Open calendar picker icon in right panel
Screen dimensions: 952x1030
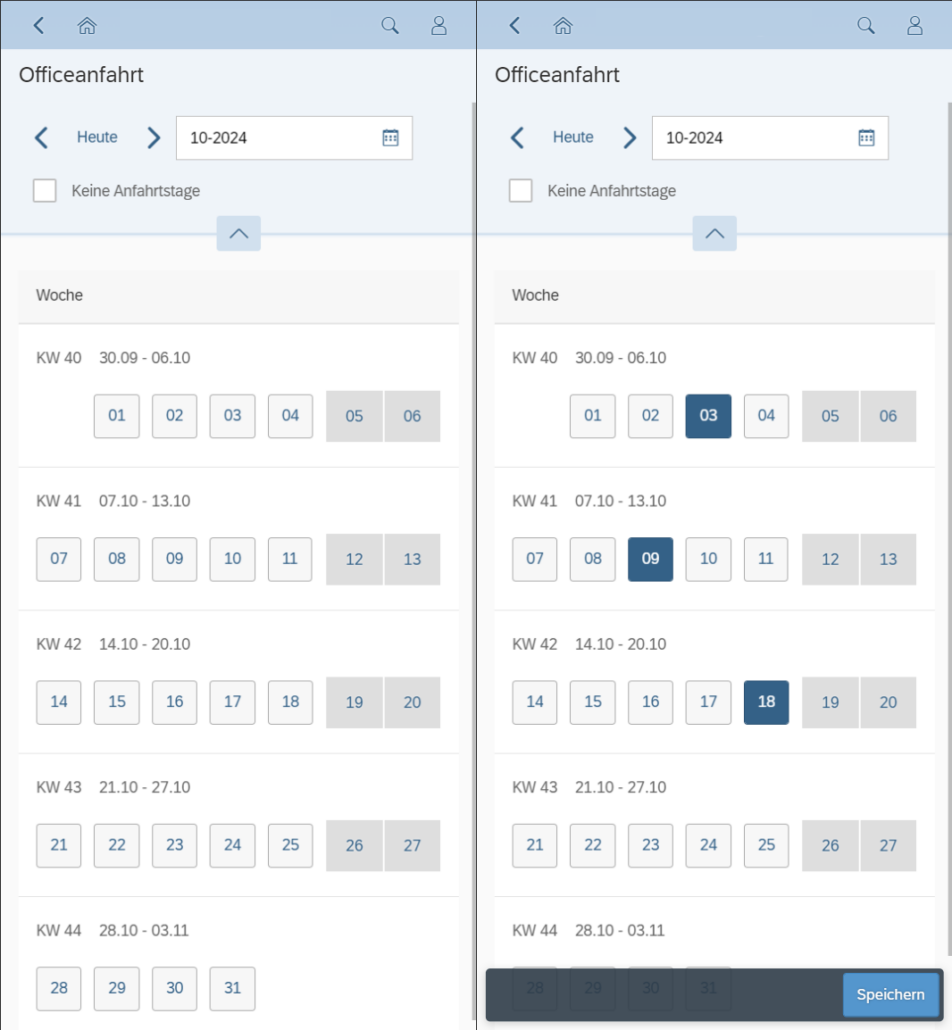866,138
